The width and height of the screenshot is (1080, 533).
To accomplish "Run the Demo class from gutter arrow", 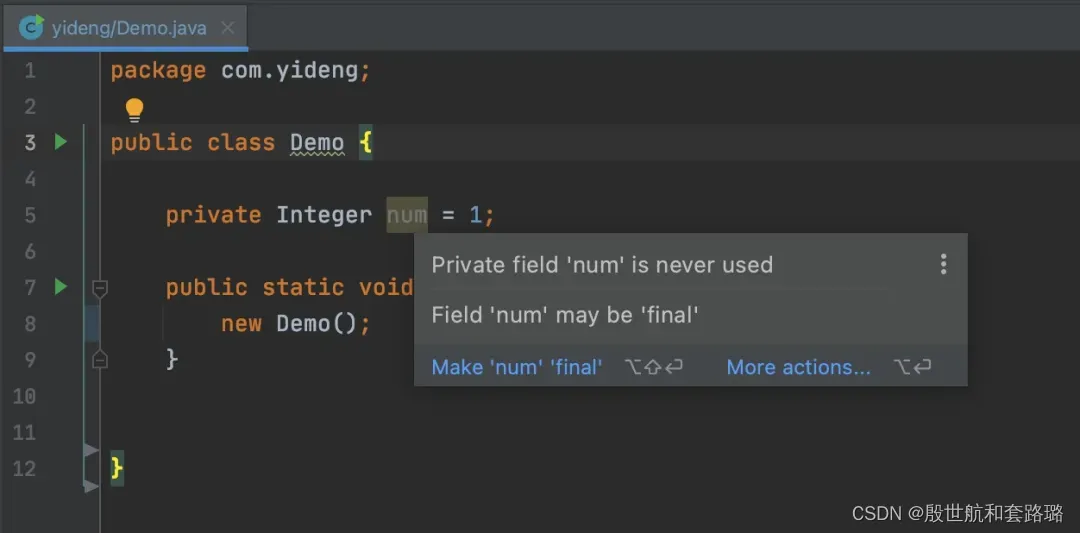I will click(60, 142).
